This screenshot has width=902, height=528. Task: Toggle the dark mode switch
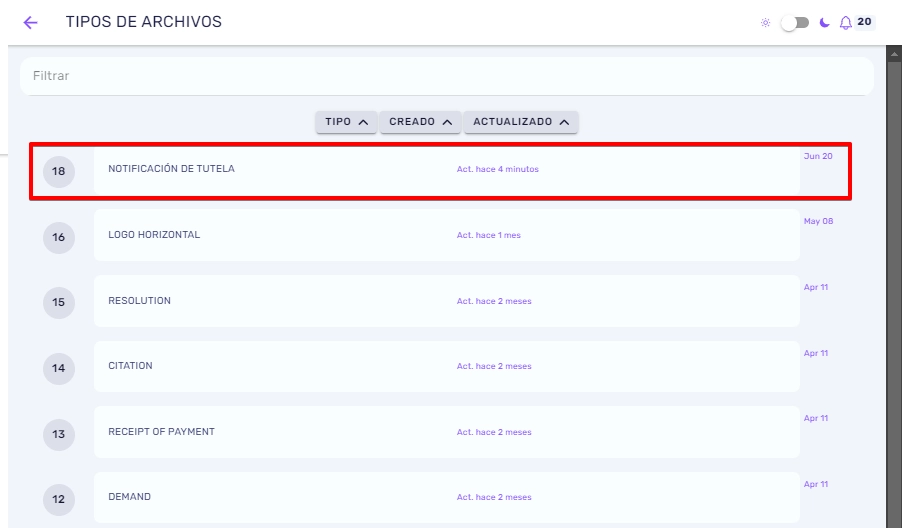(795, 22)
